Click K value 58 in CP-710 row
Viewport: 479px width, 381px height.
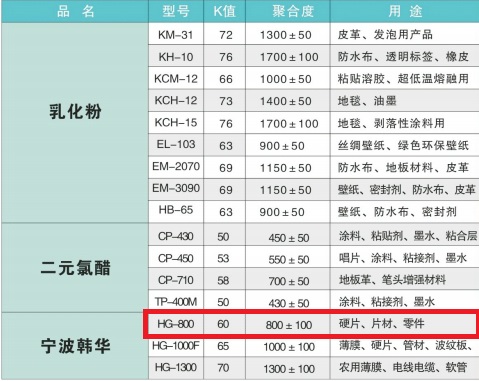[223, 280]
